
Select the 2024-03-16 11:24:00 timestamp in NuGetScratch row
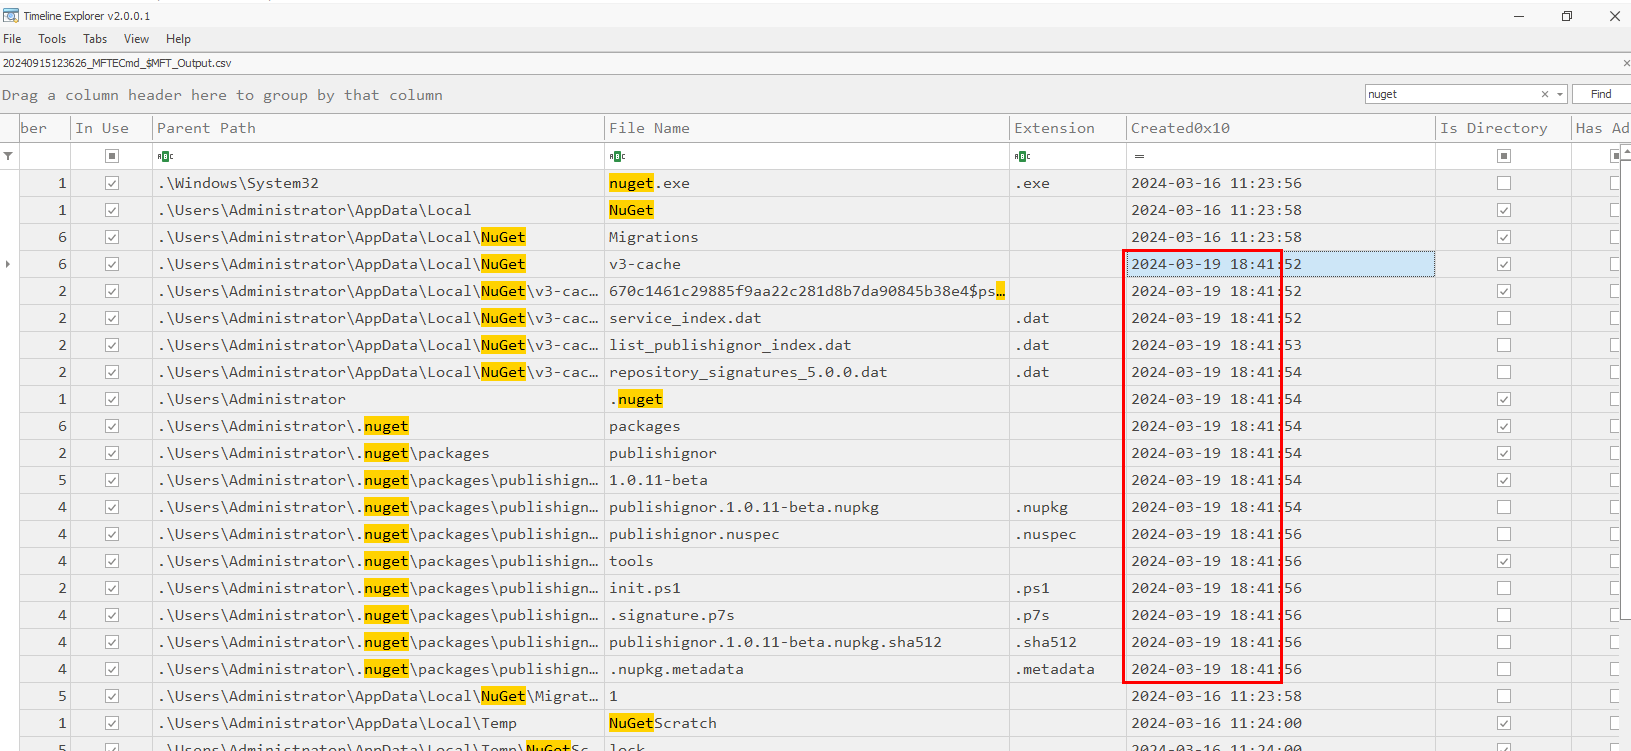pos(1281,723)
